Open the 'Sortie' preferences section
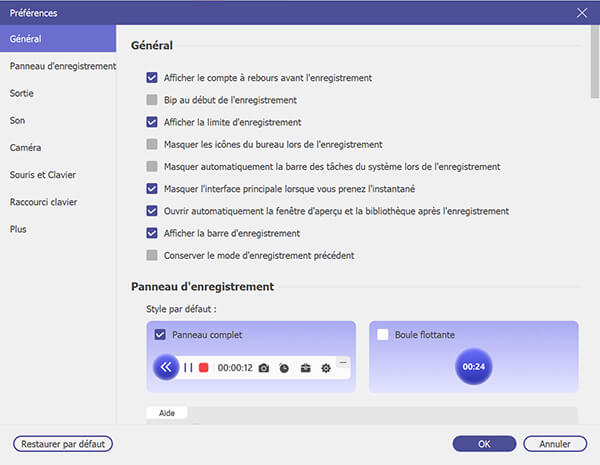 [23, 92]
